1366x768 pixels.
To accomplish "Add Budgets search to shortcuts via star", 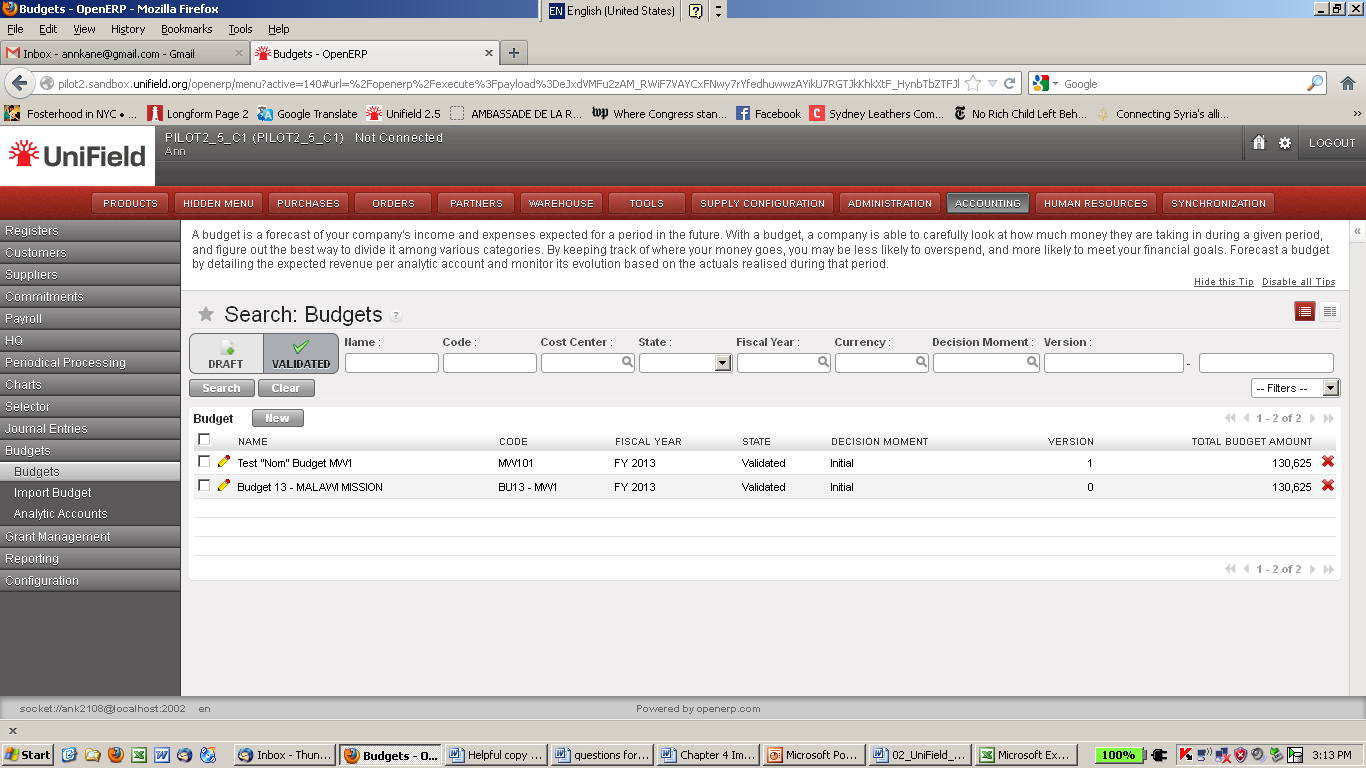I will click(206, 314).
